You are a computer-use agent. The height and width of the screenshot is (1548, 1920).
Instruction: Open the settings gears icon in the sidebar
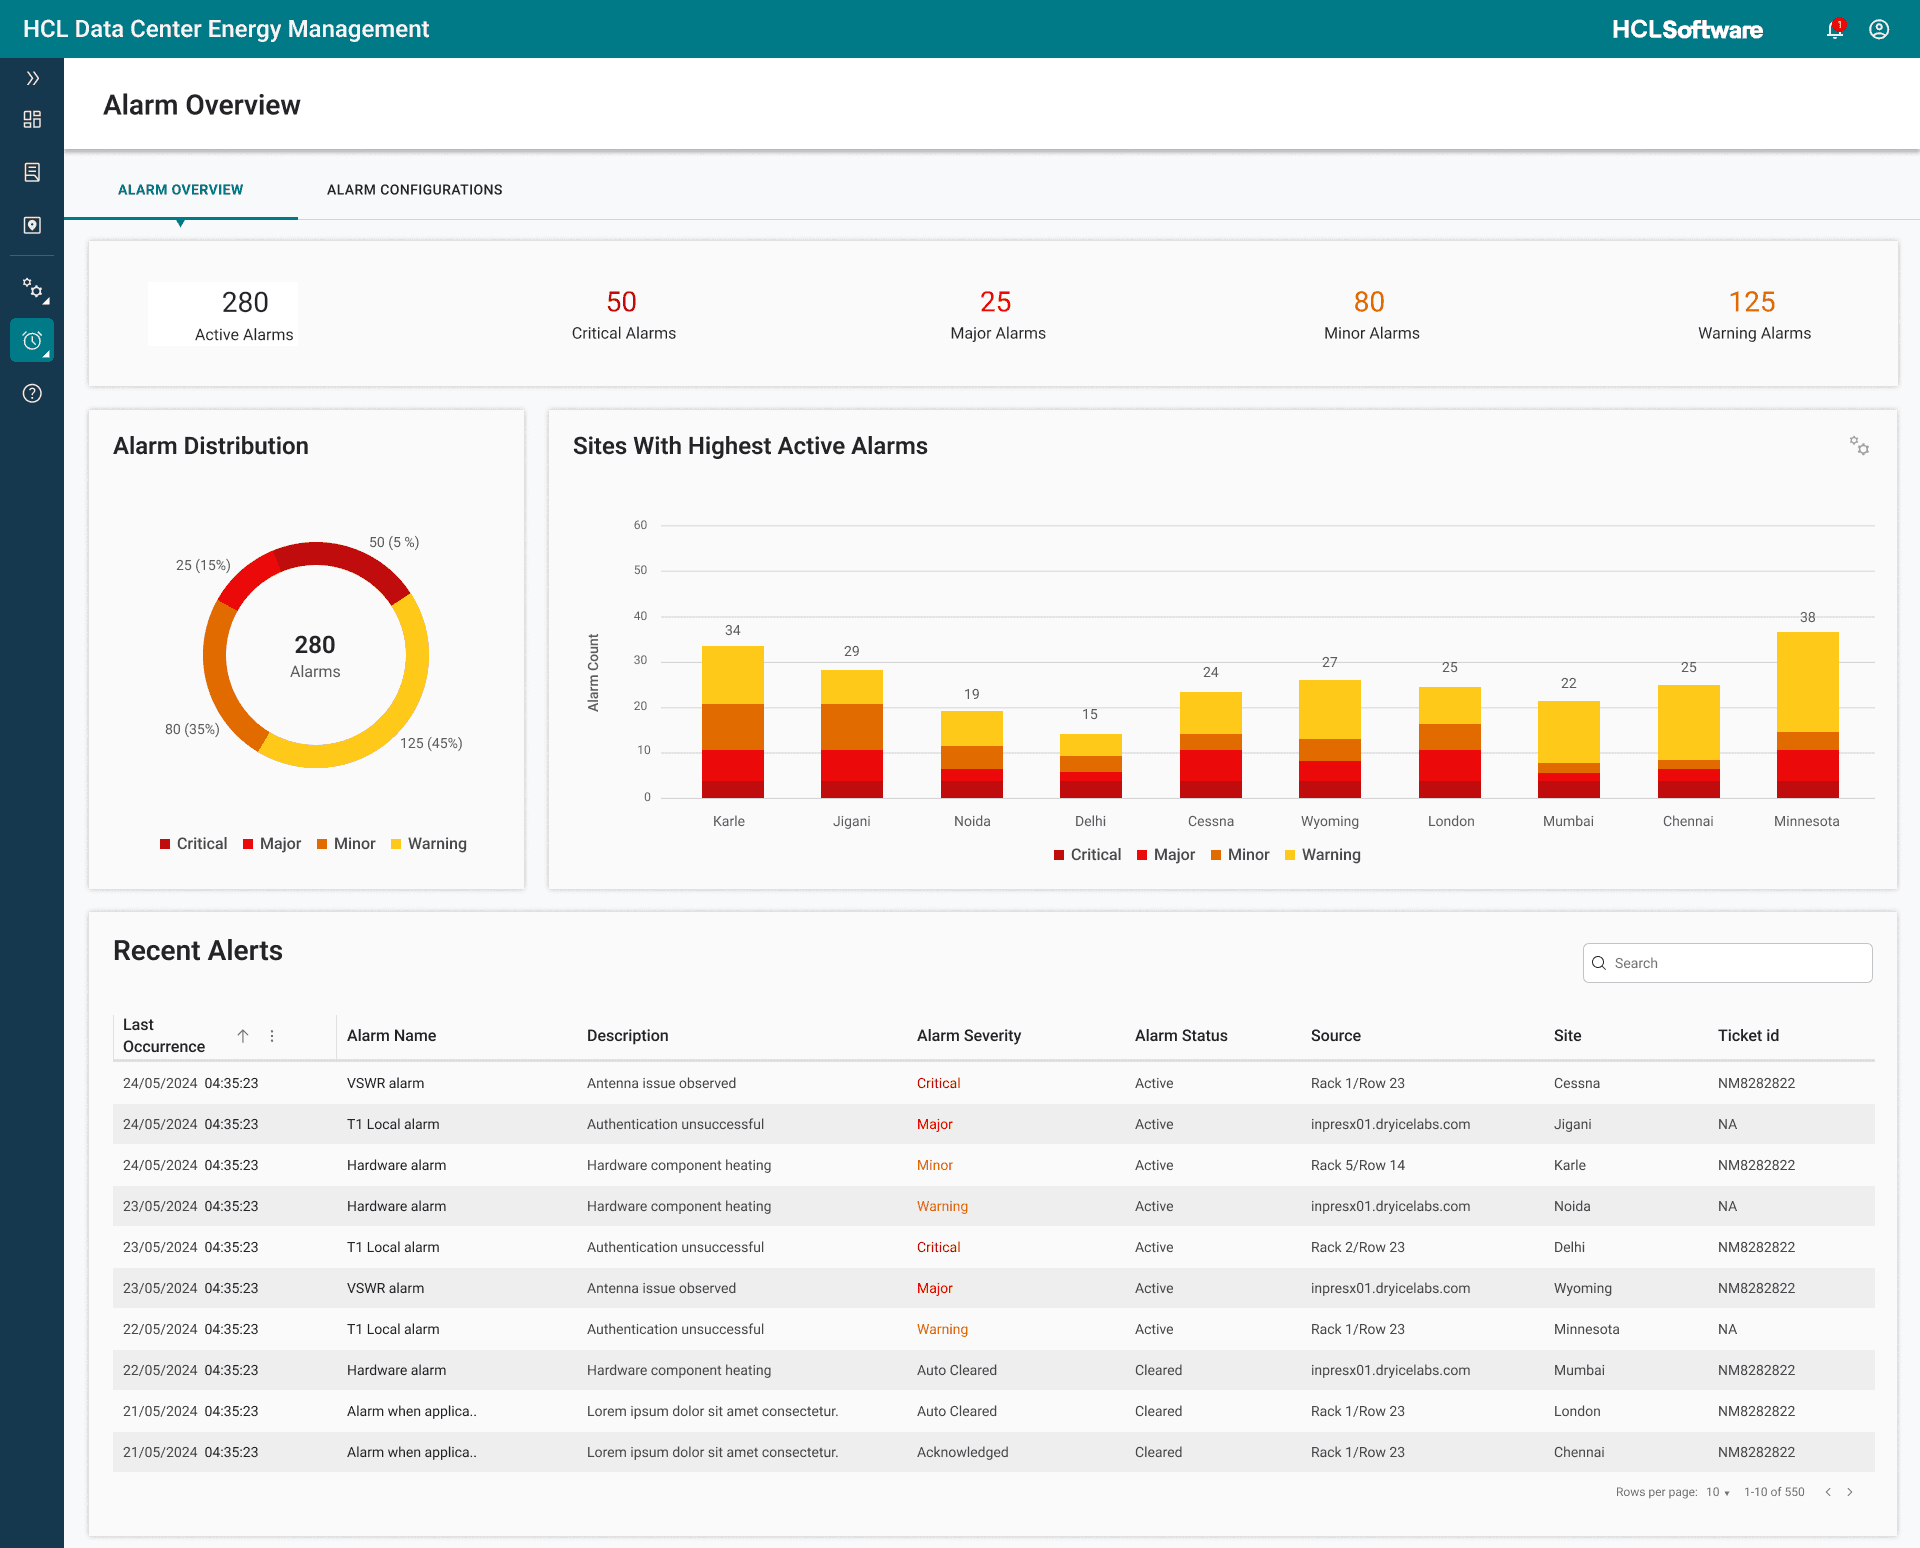pos(34,290)
